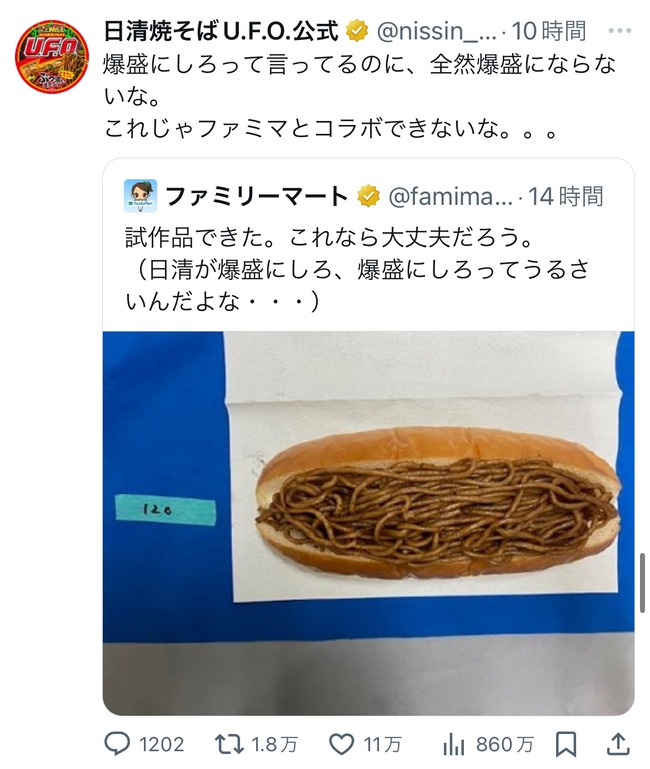Open the three-dot more options menu
The image size is (650, 769).
point(620,31)
